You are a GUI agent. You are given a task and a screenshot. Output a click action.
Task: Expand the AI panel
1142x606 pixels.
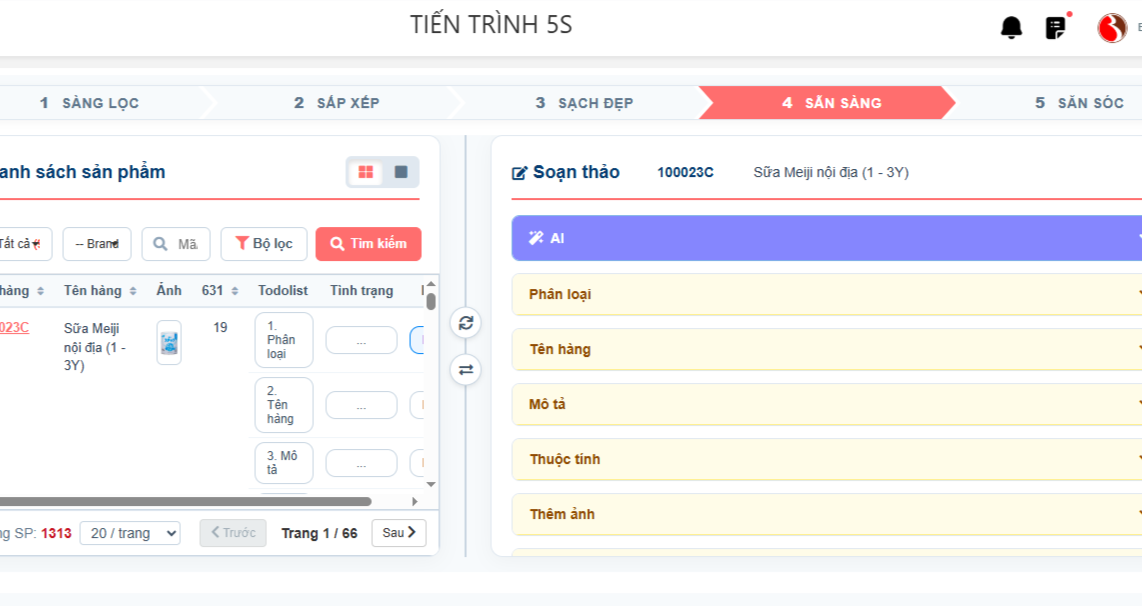827,238
